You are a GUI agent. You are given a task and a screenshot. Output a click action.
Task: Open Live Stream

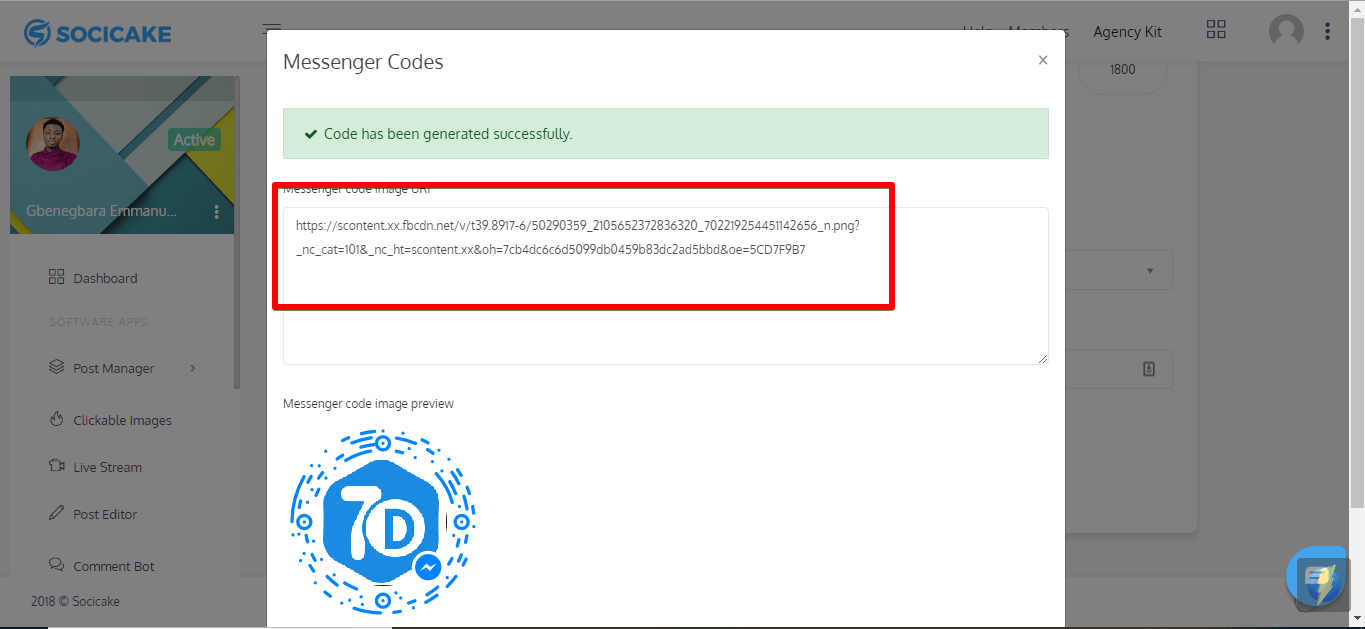click(x=107, y=467)
